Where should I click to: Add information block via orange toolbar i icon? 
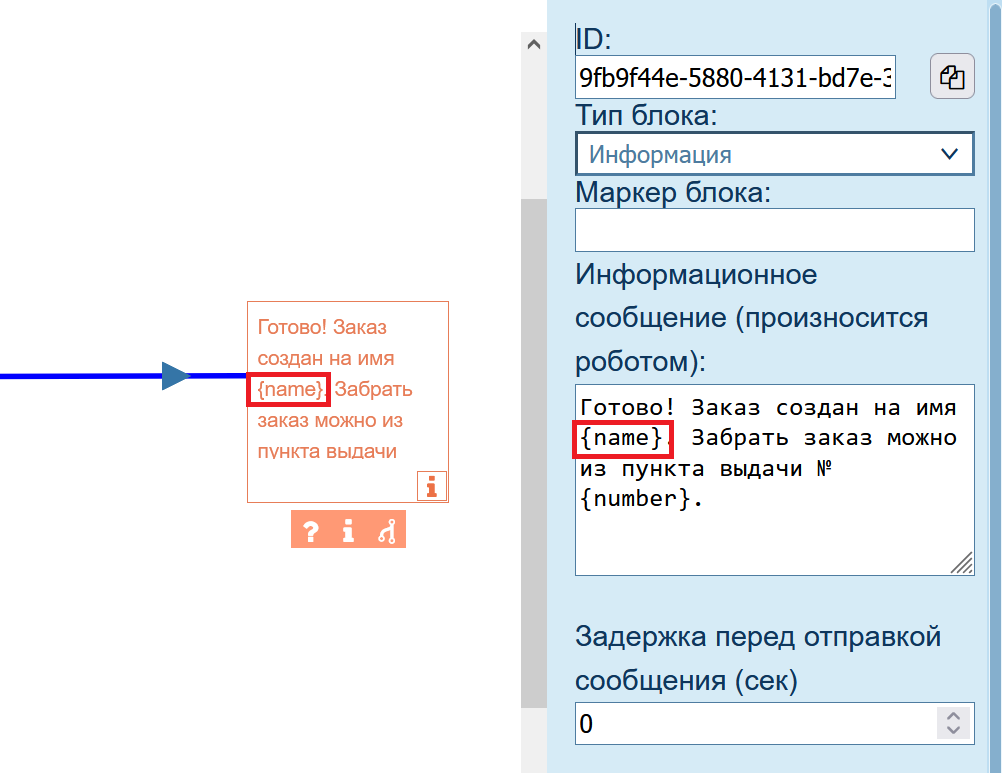pos(348,530)
